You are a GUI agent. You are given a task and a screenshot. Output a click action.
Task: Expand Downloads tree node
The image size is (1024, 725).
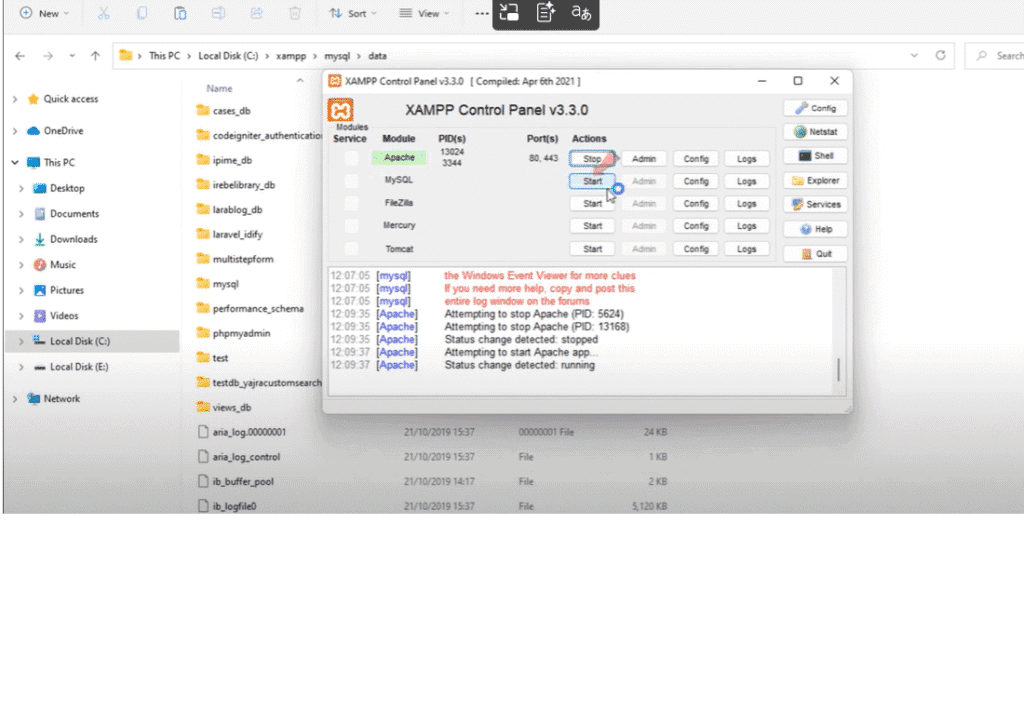coord(21,240)
